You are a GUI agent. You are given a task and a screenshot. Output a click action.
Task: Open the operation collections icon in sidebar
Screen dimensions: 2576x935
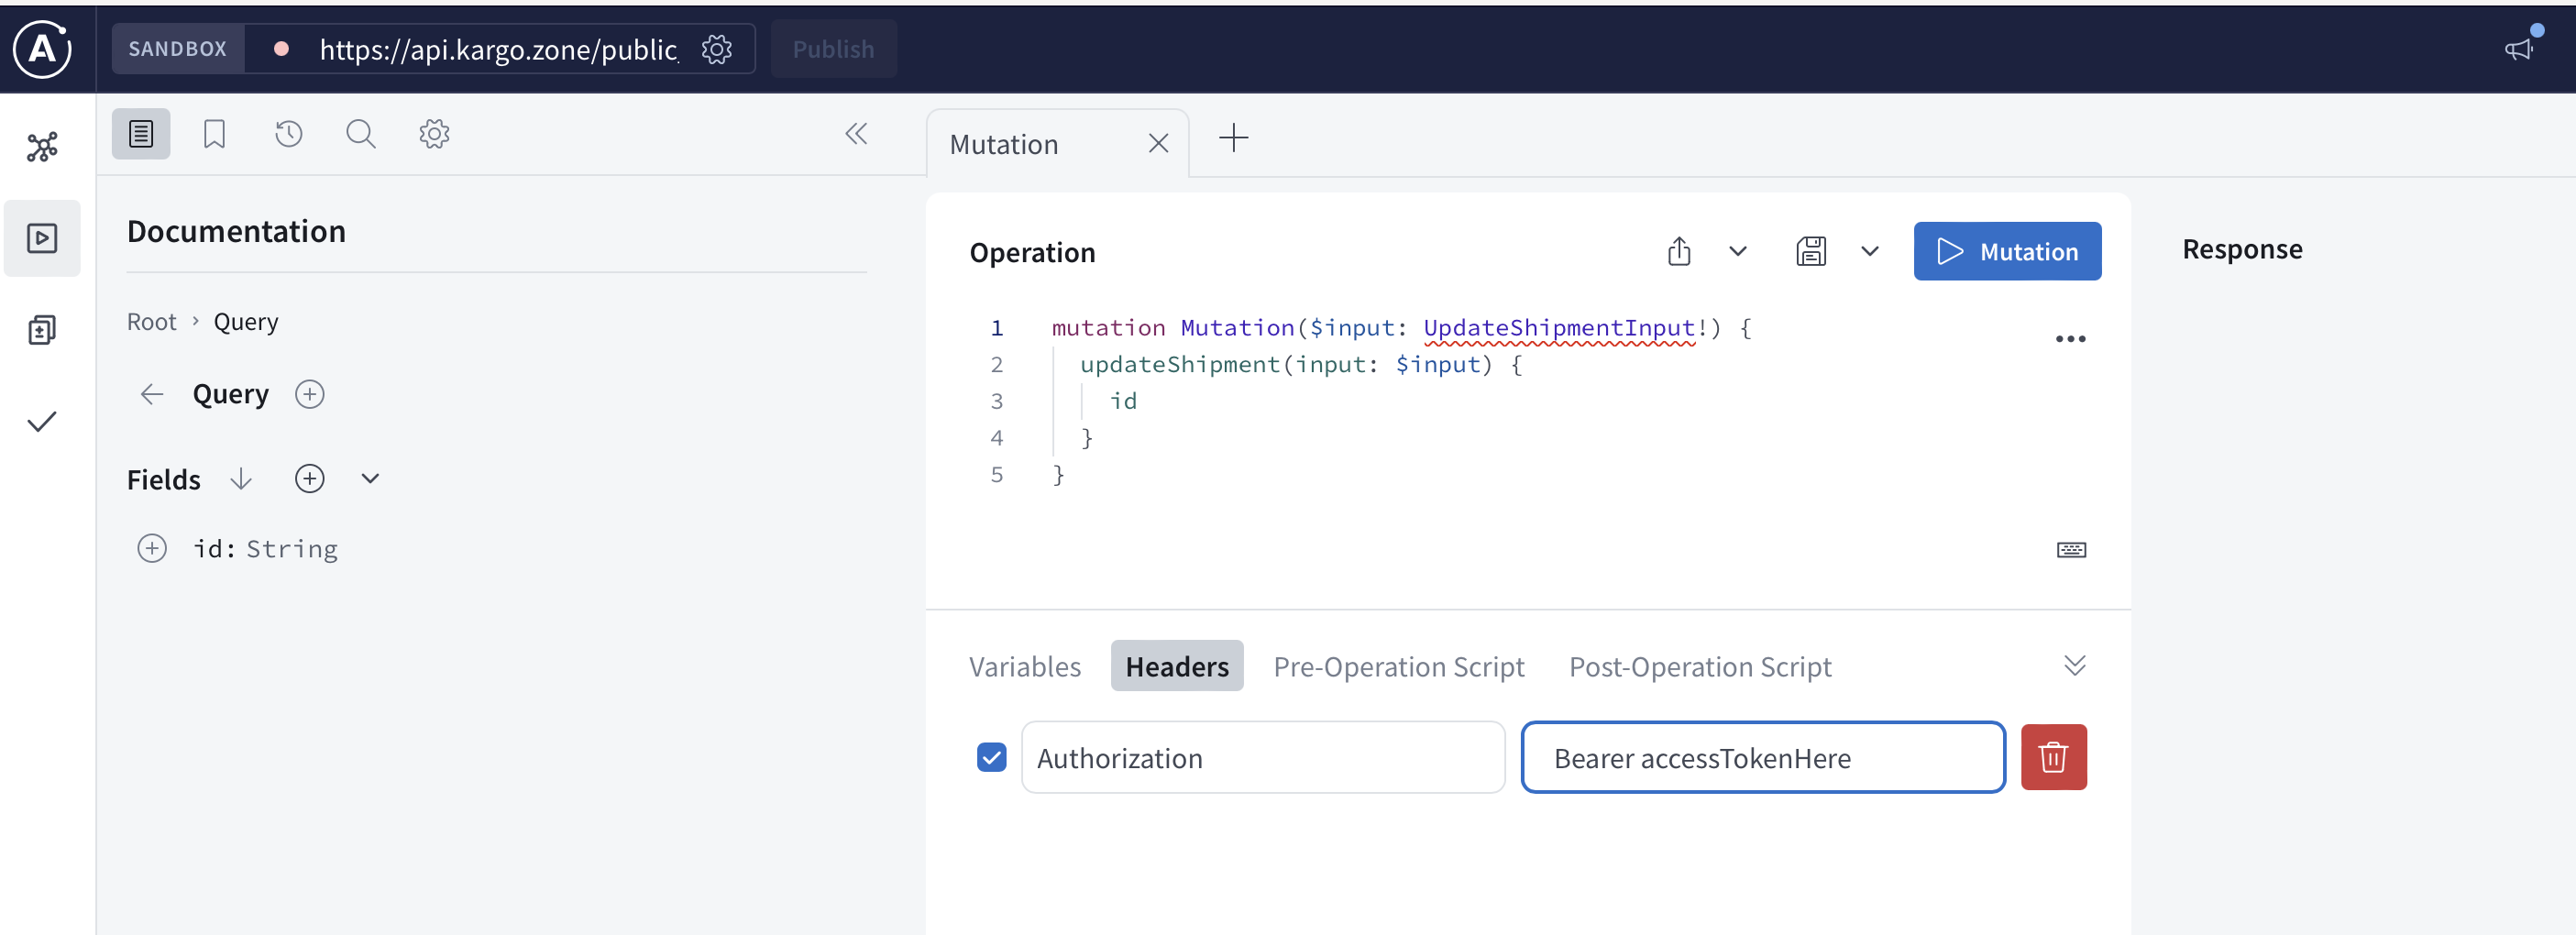coord(42,329)
